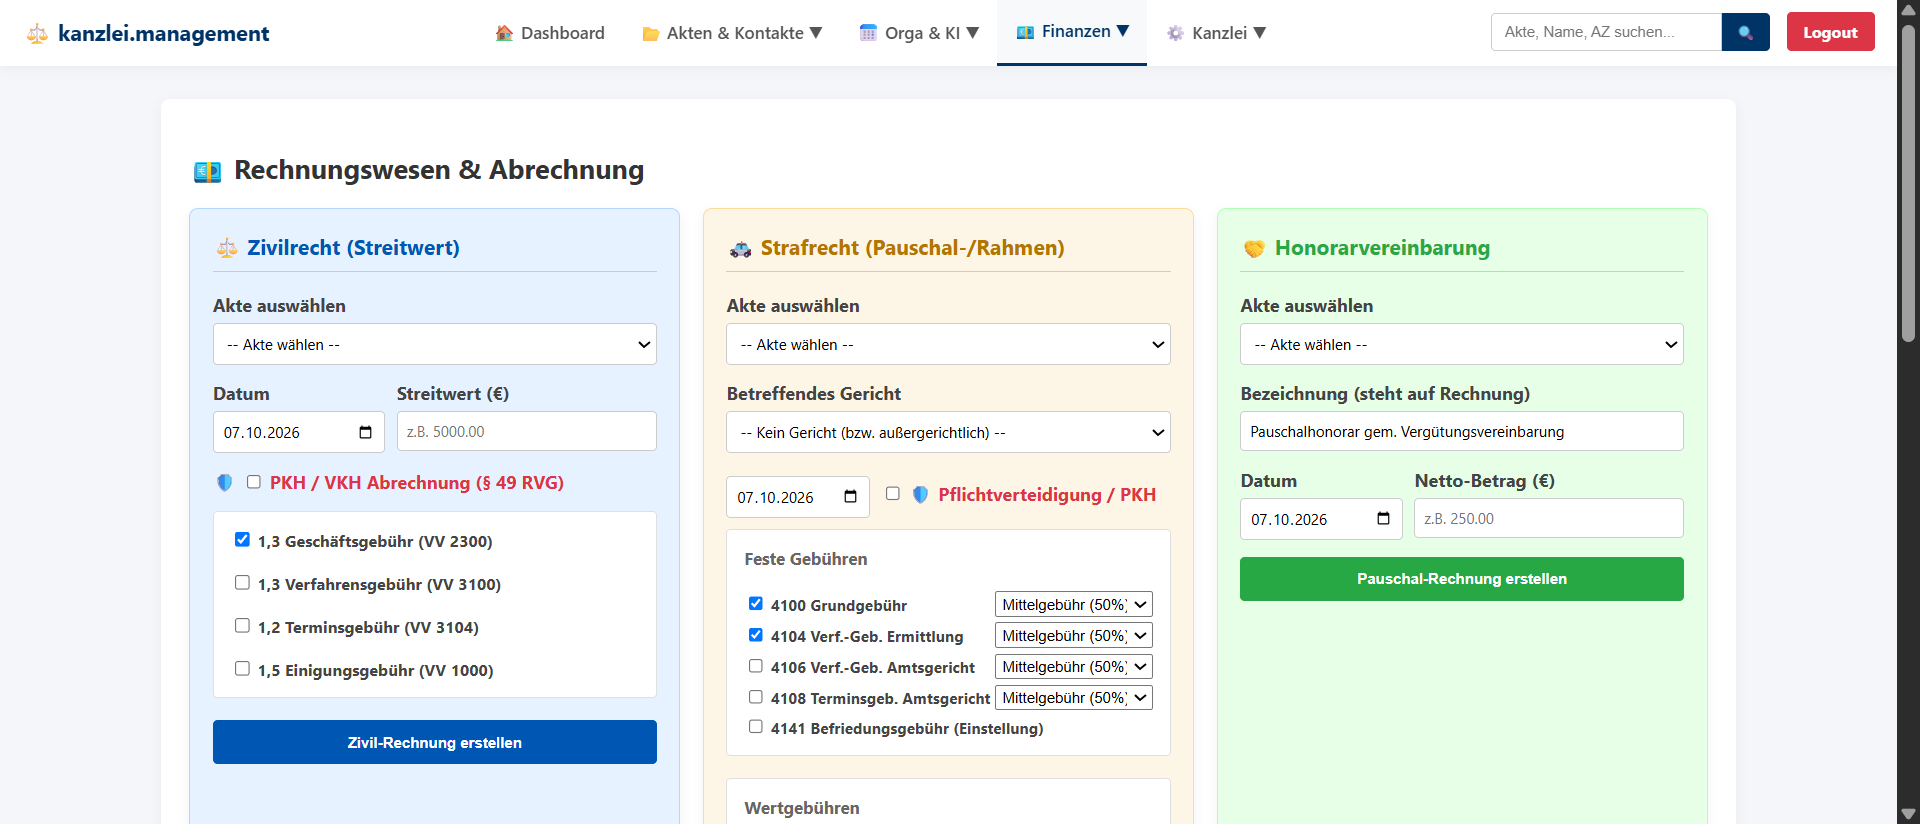Expand Akten & Kontakte menu

(732, 33)
